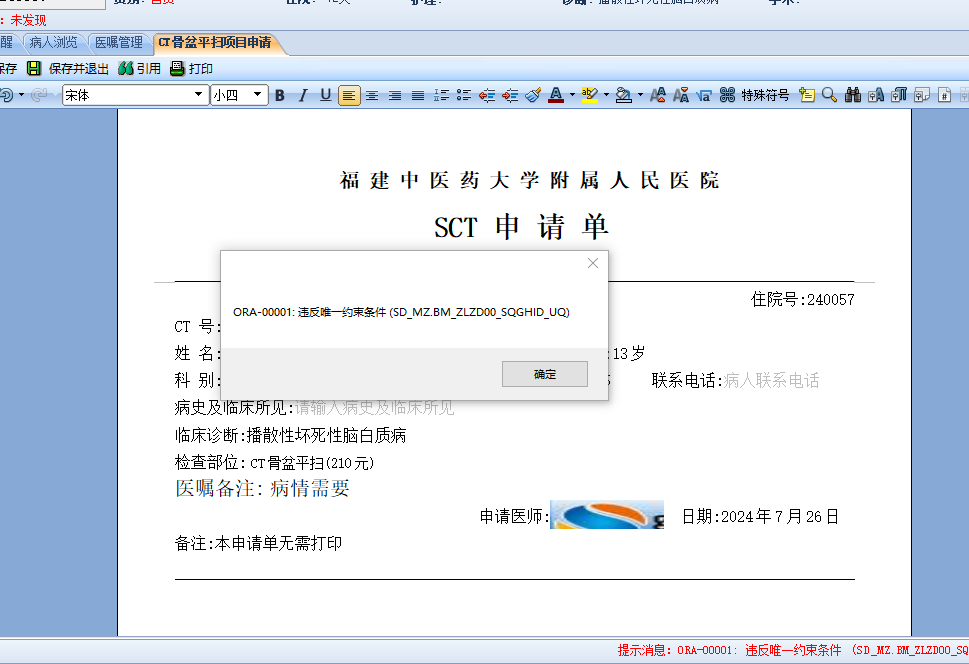
Task: Toggle justify alignment button
Action: pos(418,95)
